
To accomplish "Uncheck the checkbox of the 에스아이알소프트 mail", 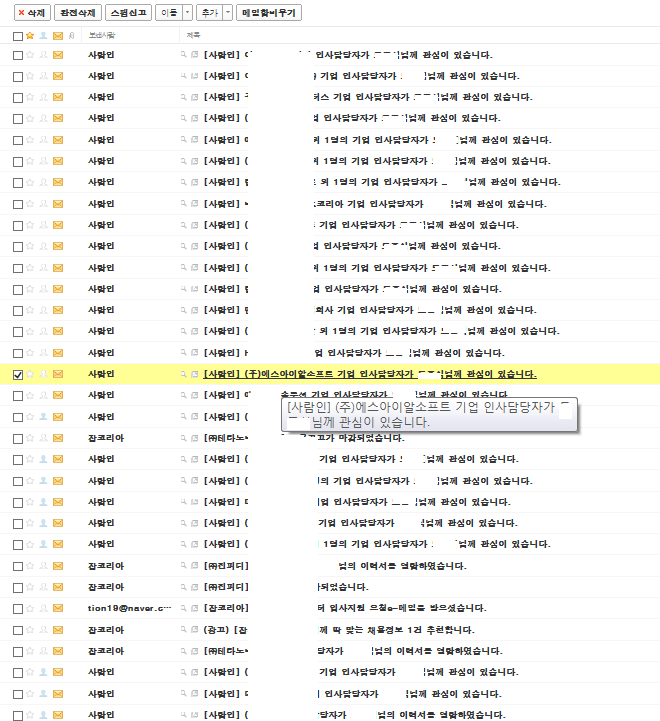I will click(x=18, y=375).
